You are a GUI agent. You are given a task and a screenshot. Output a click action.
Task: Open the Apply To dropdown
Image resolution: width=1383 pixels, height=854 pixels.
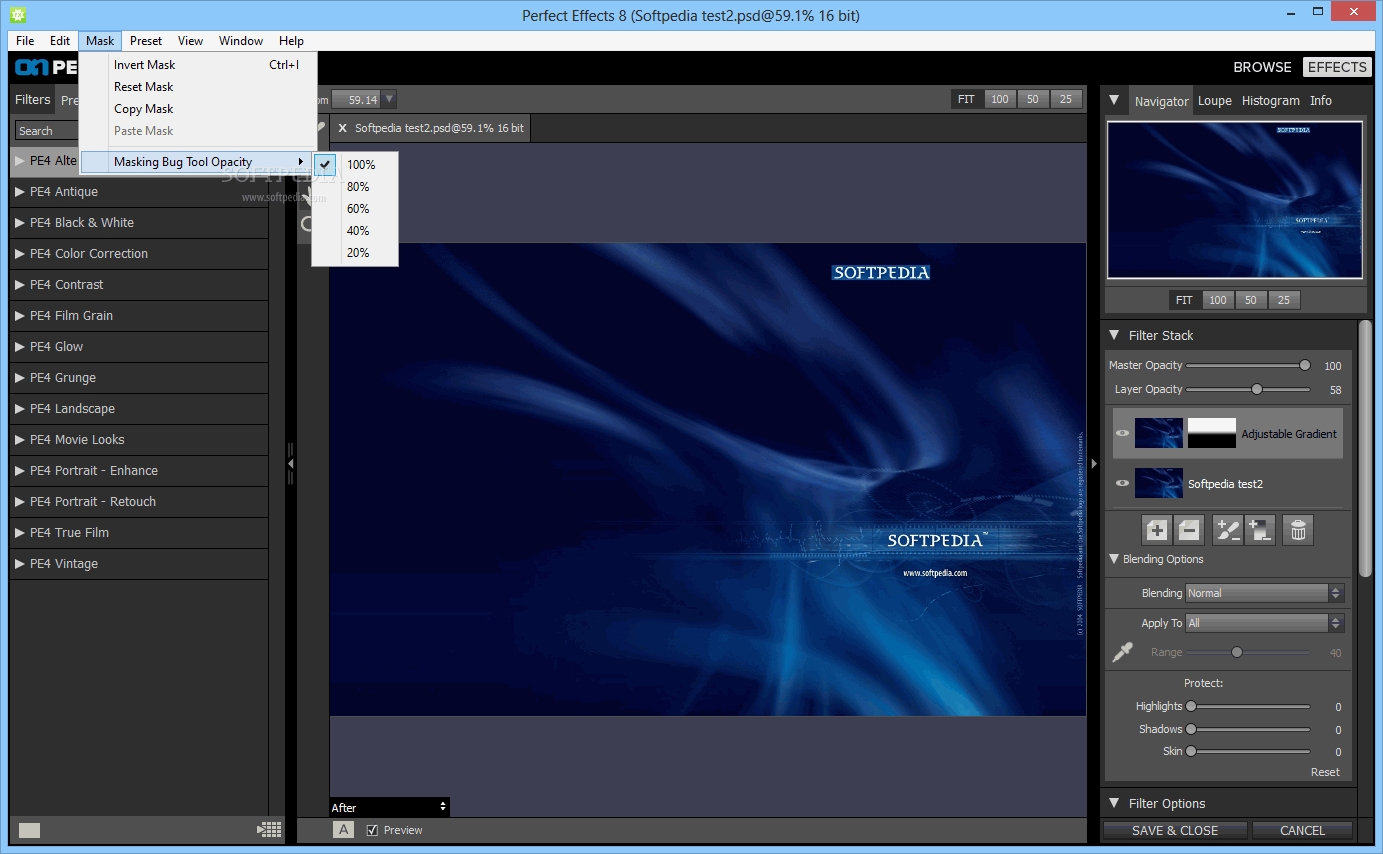pos(1264,623)
